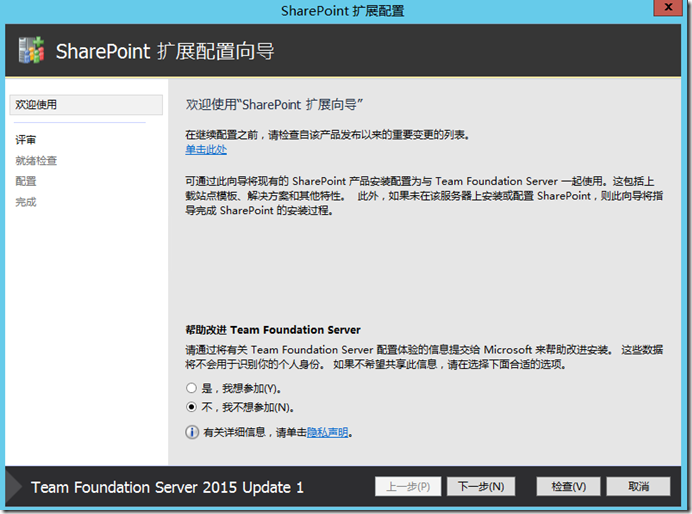Screen dimensions: 692x514
Task: Click the footer arrow triangle beside product name
Action: [x=14, y=486]
